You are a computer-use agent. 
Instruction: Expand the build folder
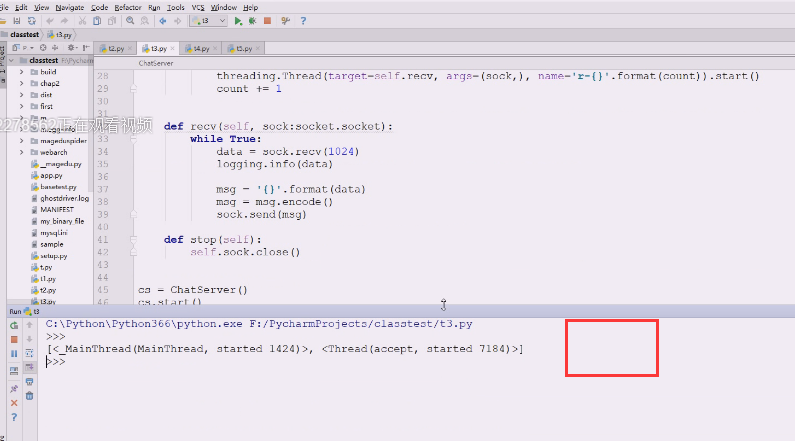point(21,72)
